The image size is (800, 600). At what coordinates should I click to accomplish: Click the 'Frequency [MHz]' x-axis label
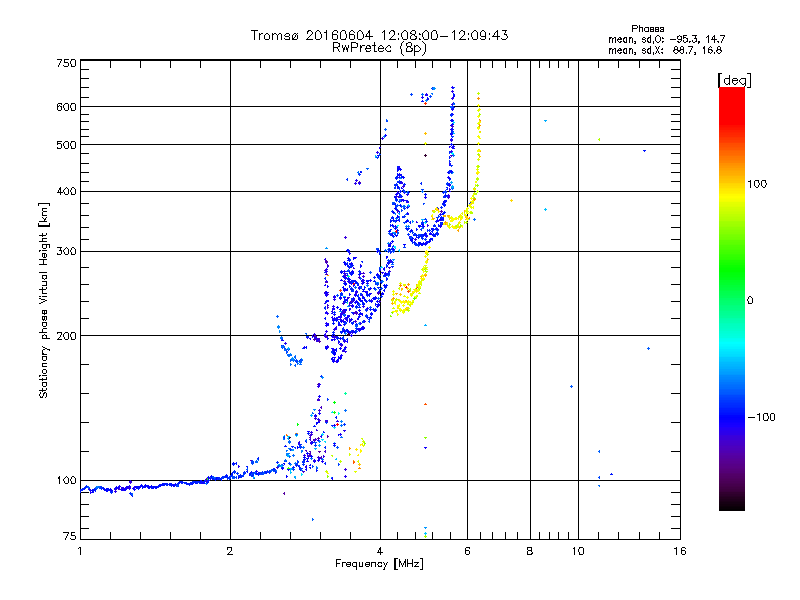[x=379, y=564]
